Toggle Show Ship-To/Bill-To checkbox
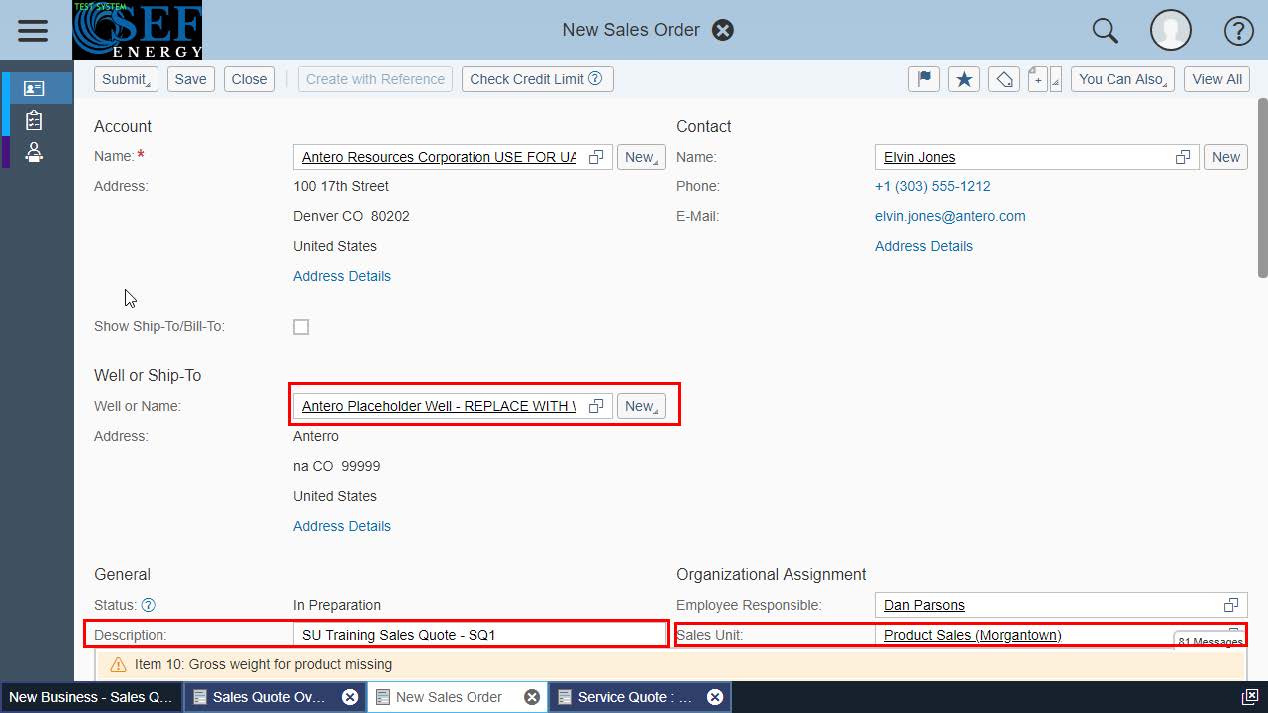 tap(301, 327)
